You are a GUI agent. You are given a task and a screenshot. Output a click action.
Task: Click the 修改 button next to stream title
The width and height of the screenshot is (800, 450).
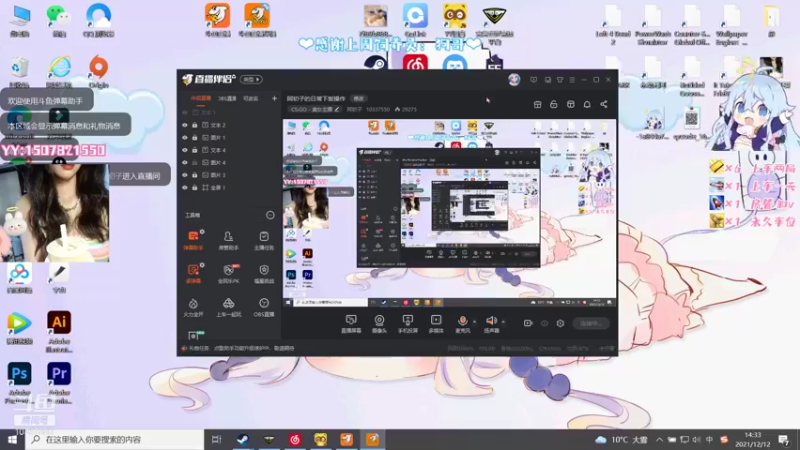click(x=359, y=98)
